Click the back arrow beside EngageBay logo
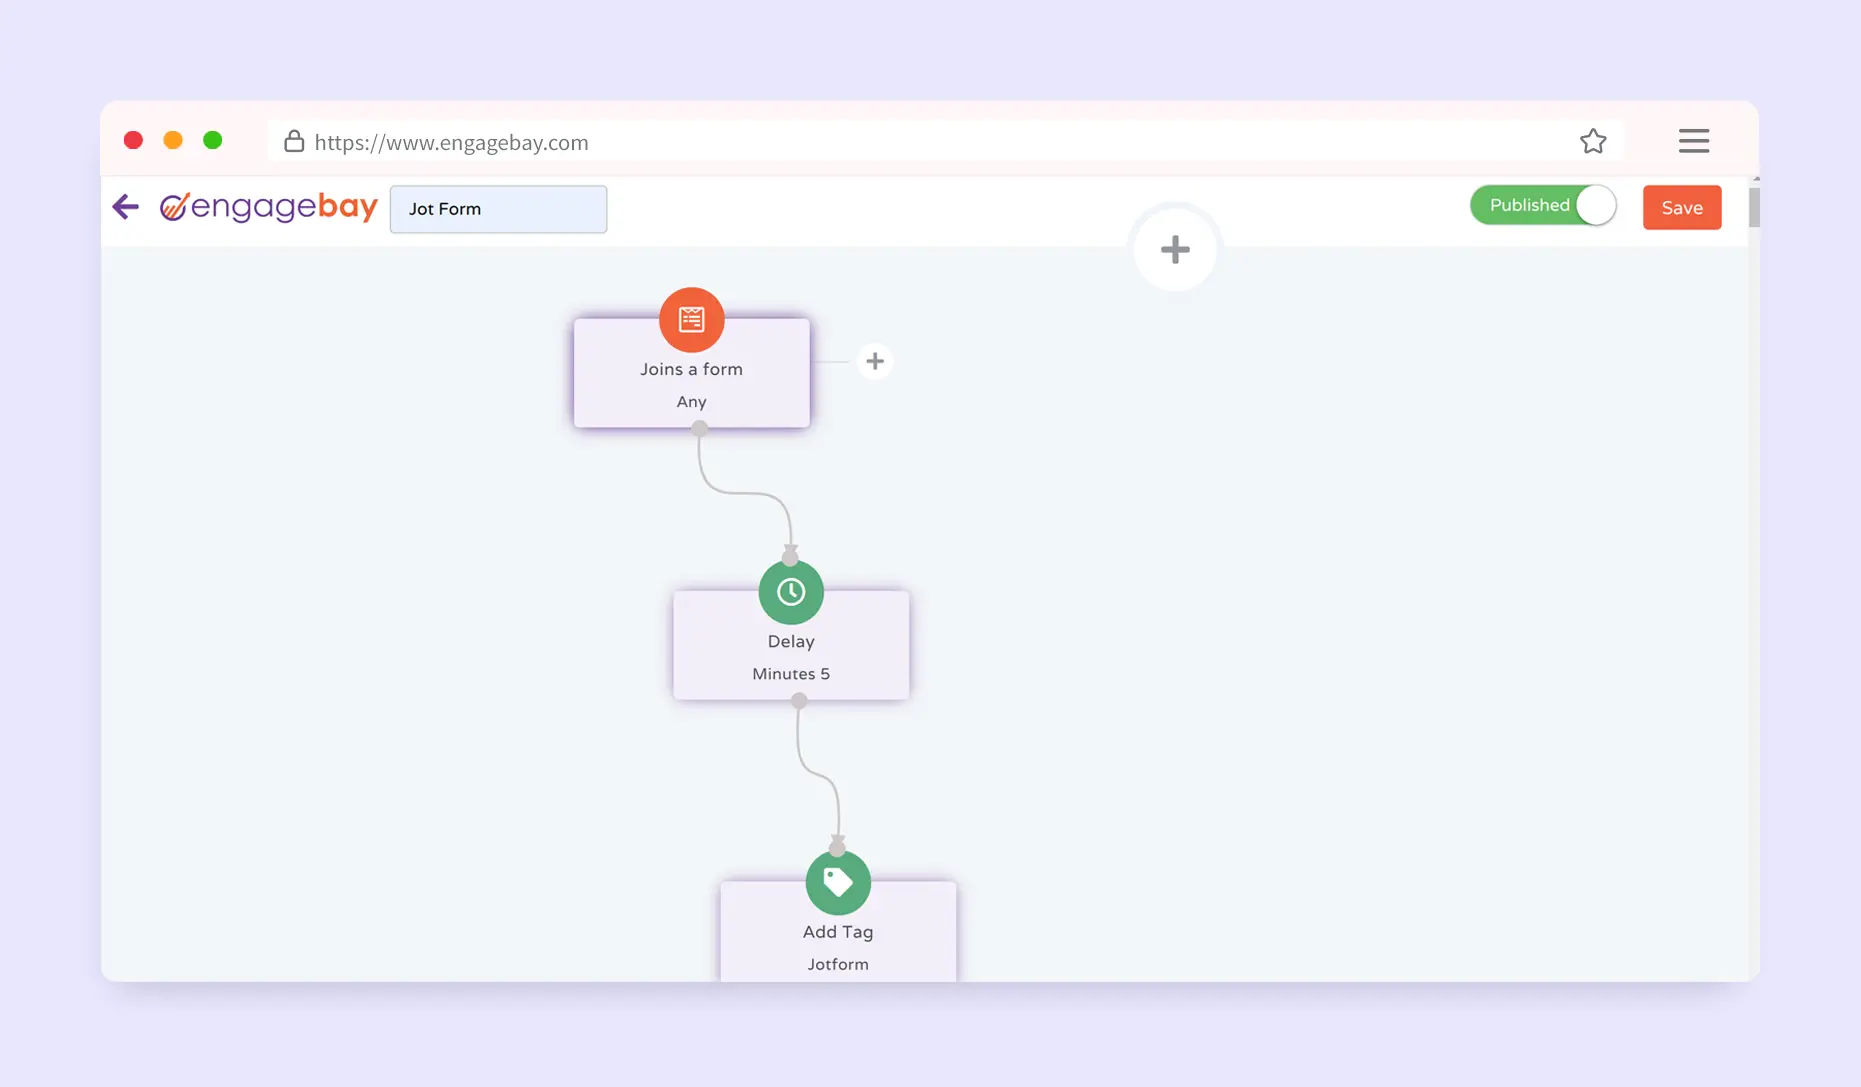The height and width of the screenshot is (1087, 1861). (x=126, y=207)
